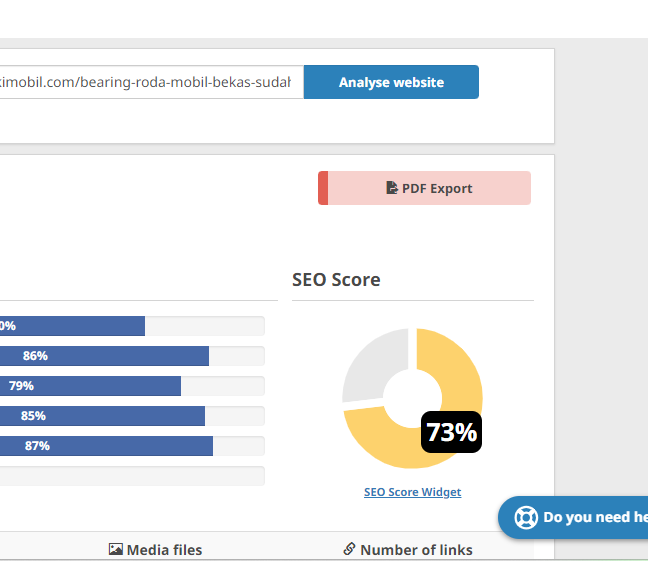Click the 73% score badge
Screen dimensions: 648x561
pos(451,432)
